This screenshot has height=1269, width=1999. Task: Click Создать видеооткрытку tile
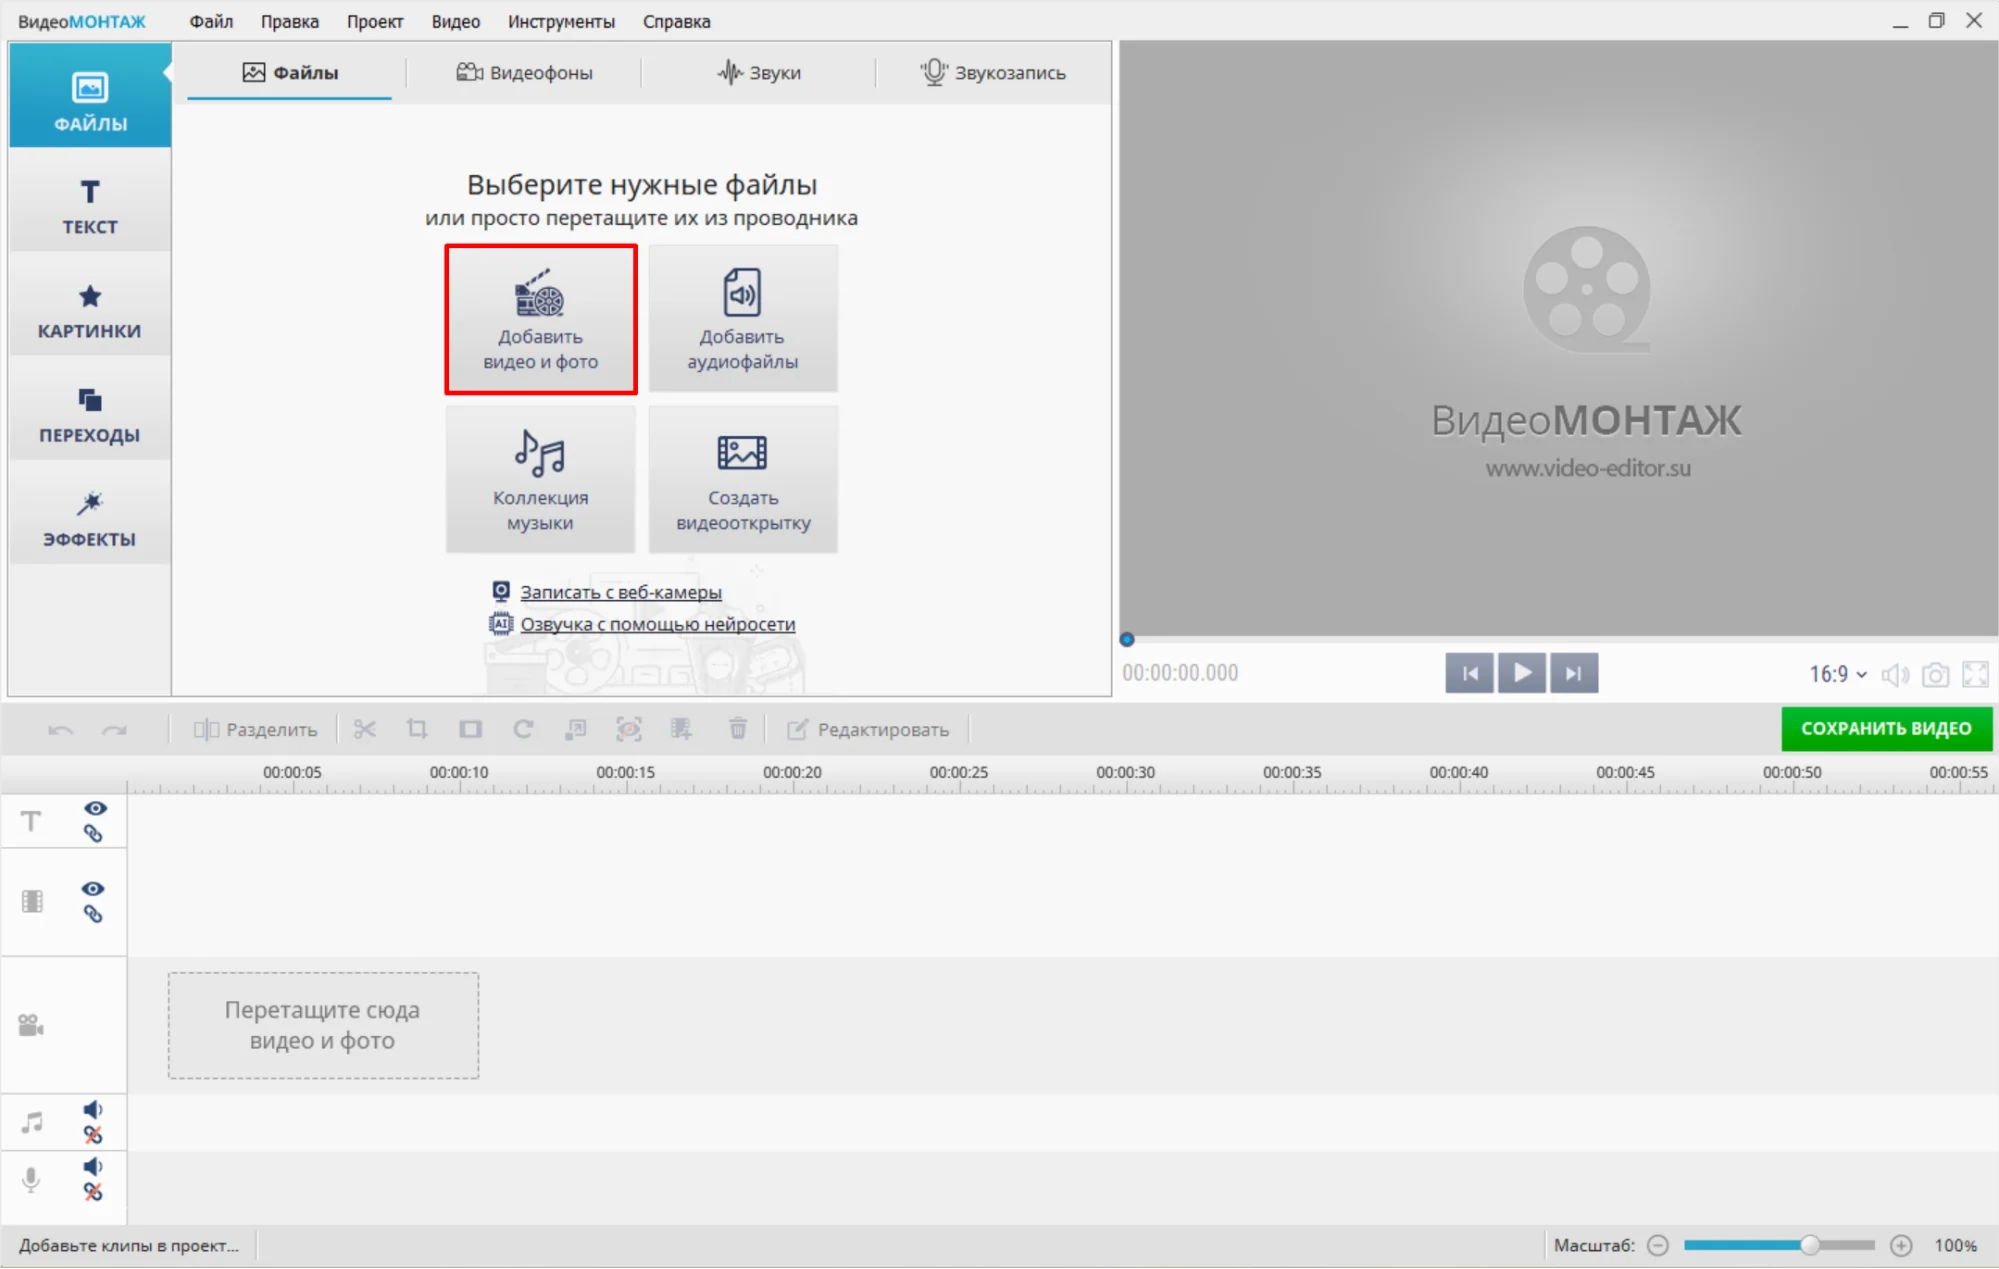click(743, 480)
